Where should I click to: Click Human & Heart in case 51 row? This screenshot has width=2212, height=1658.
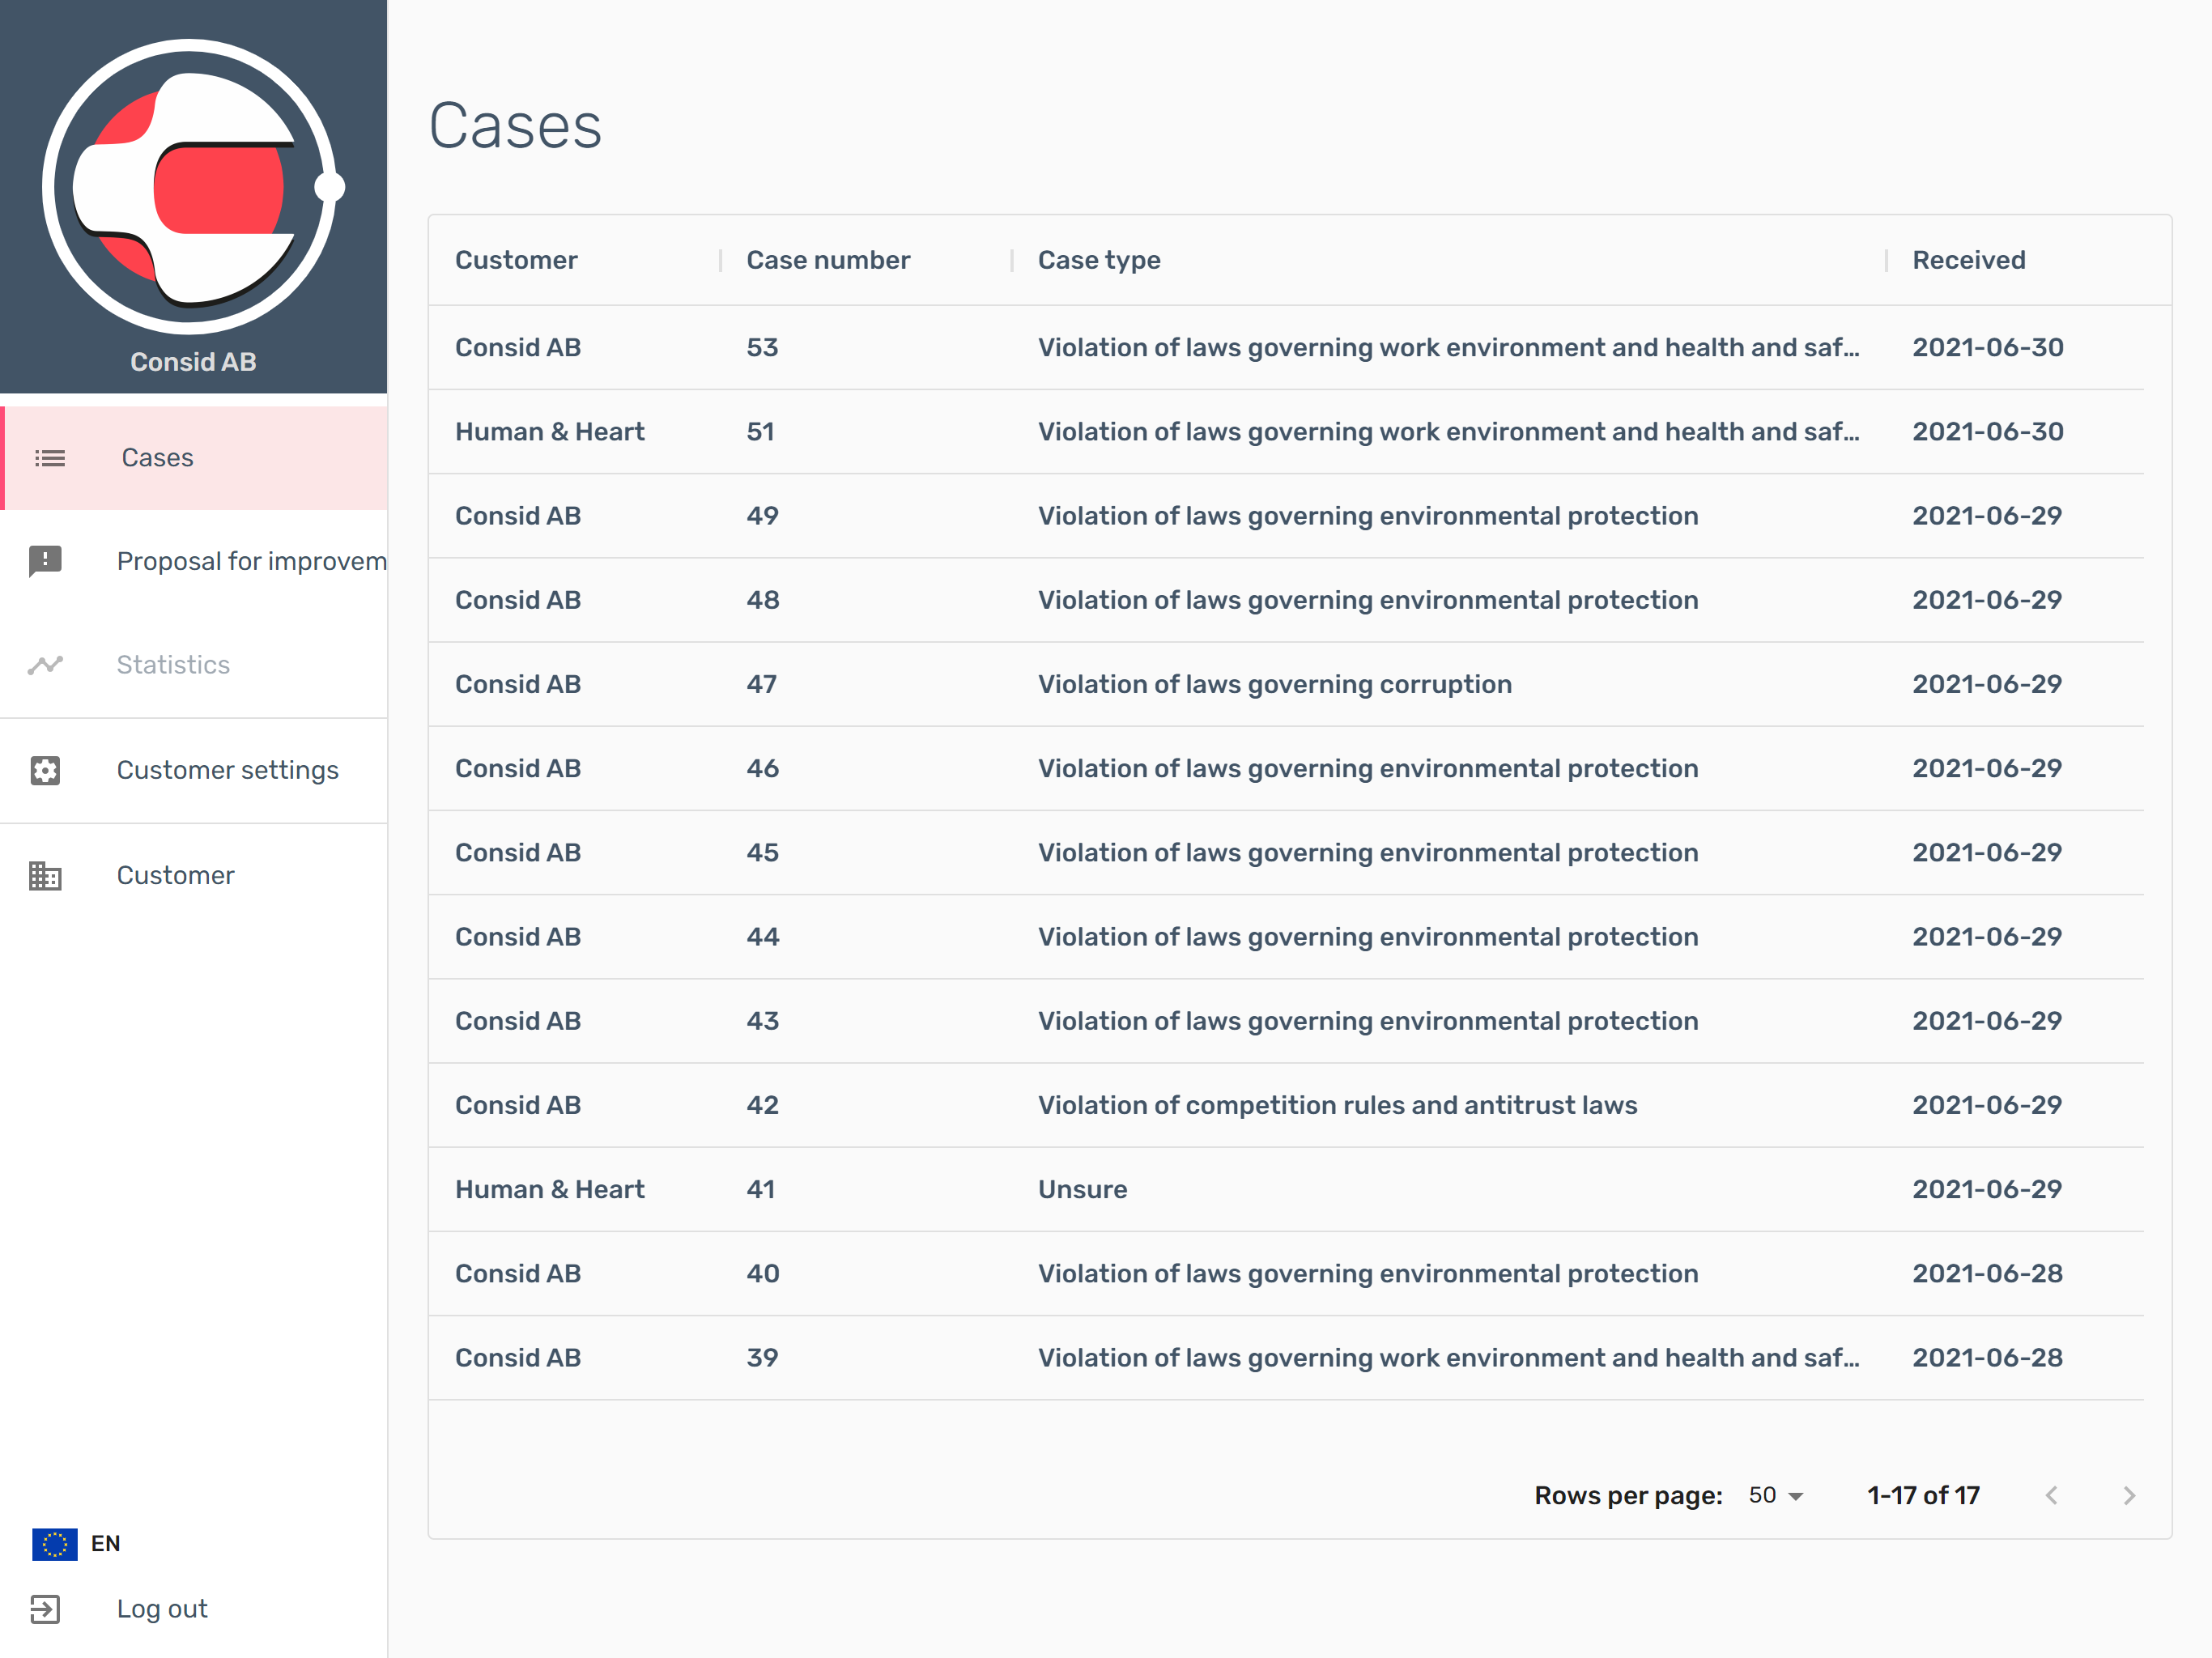click(550, 432)
